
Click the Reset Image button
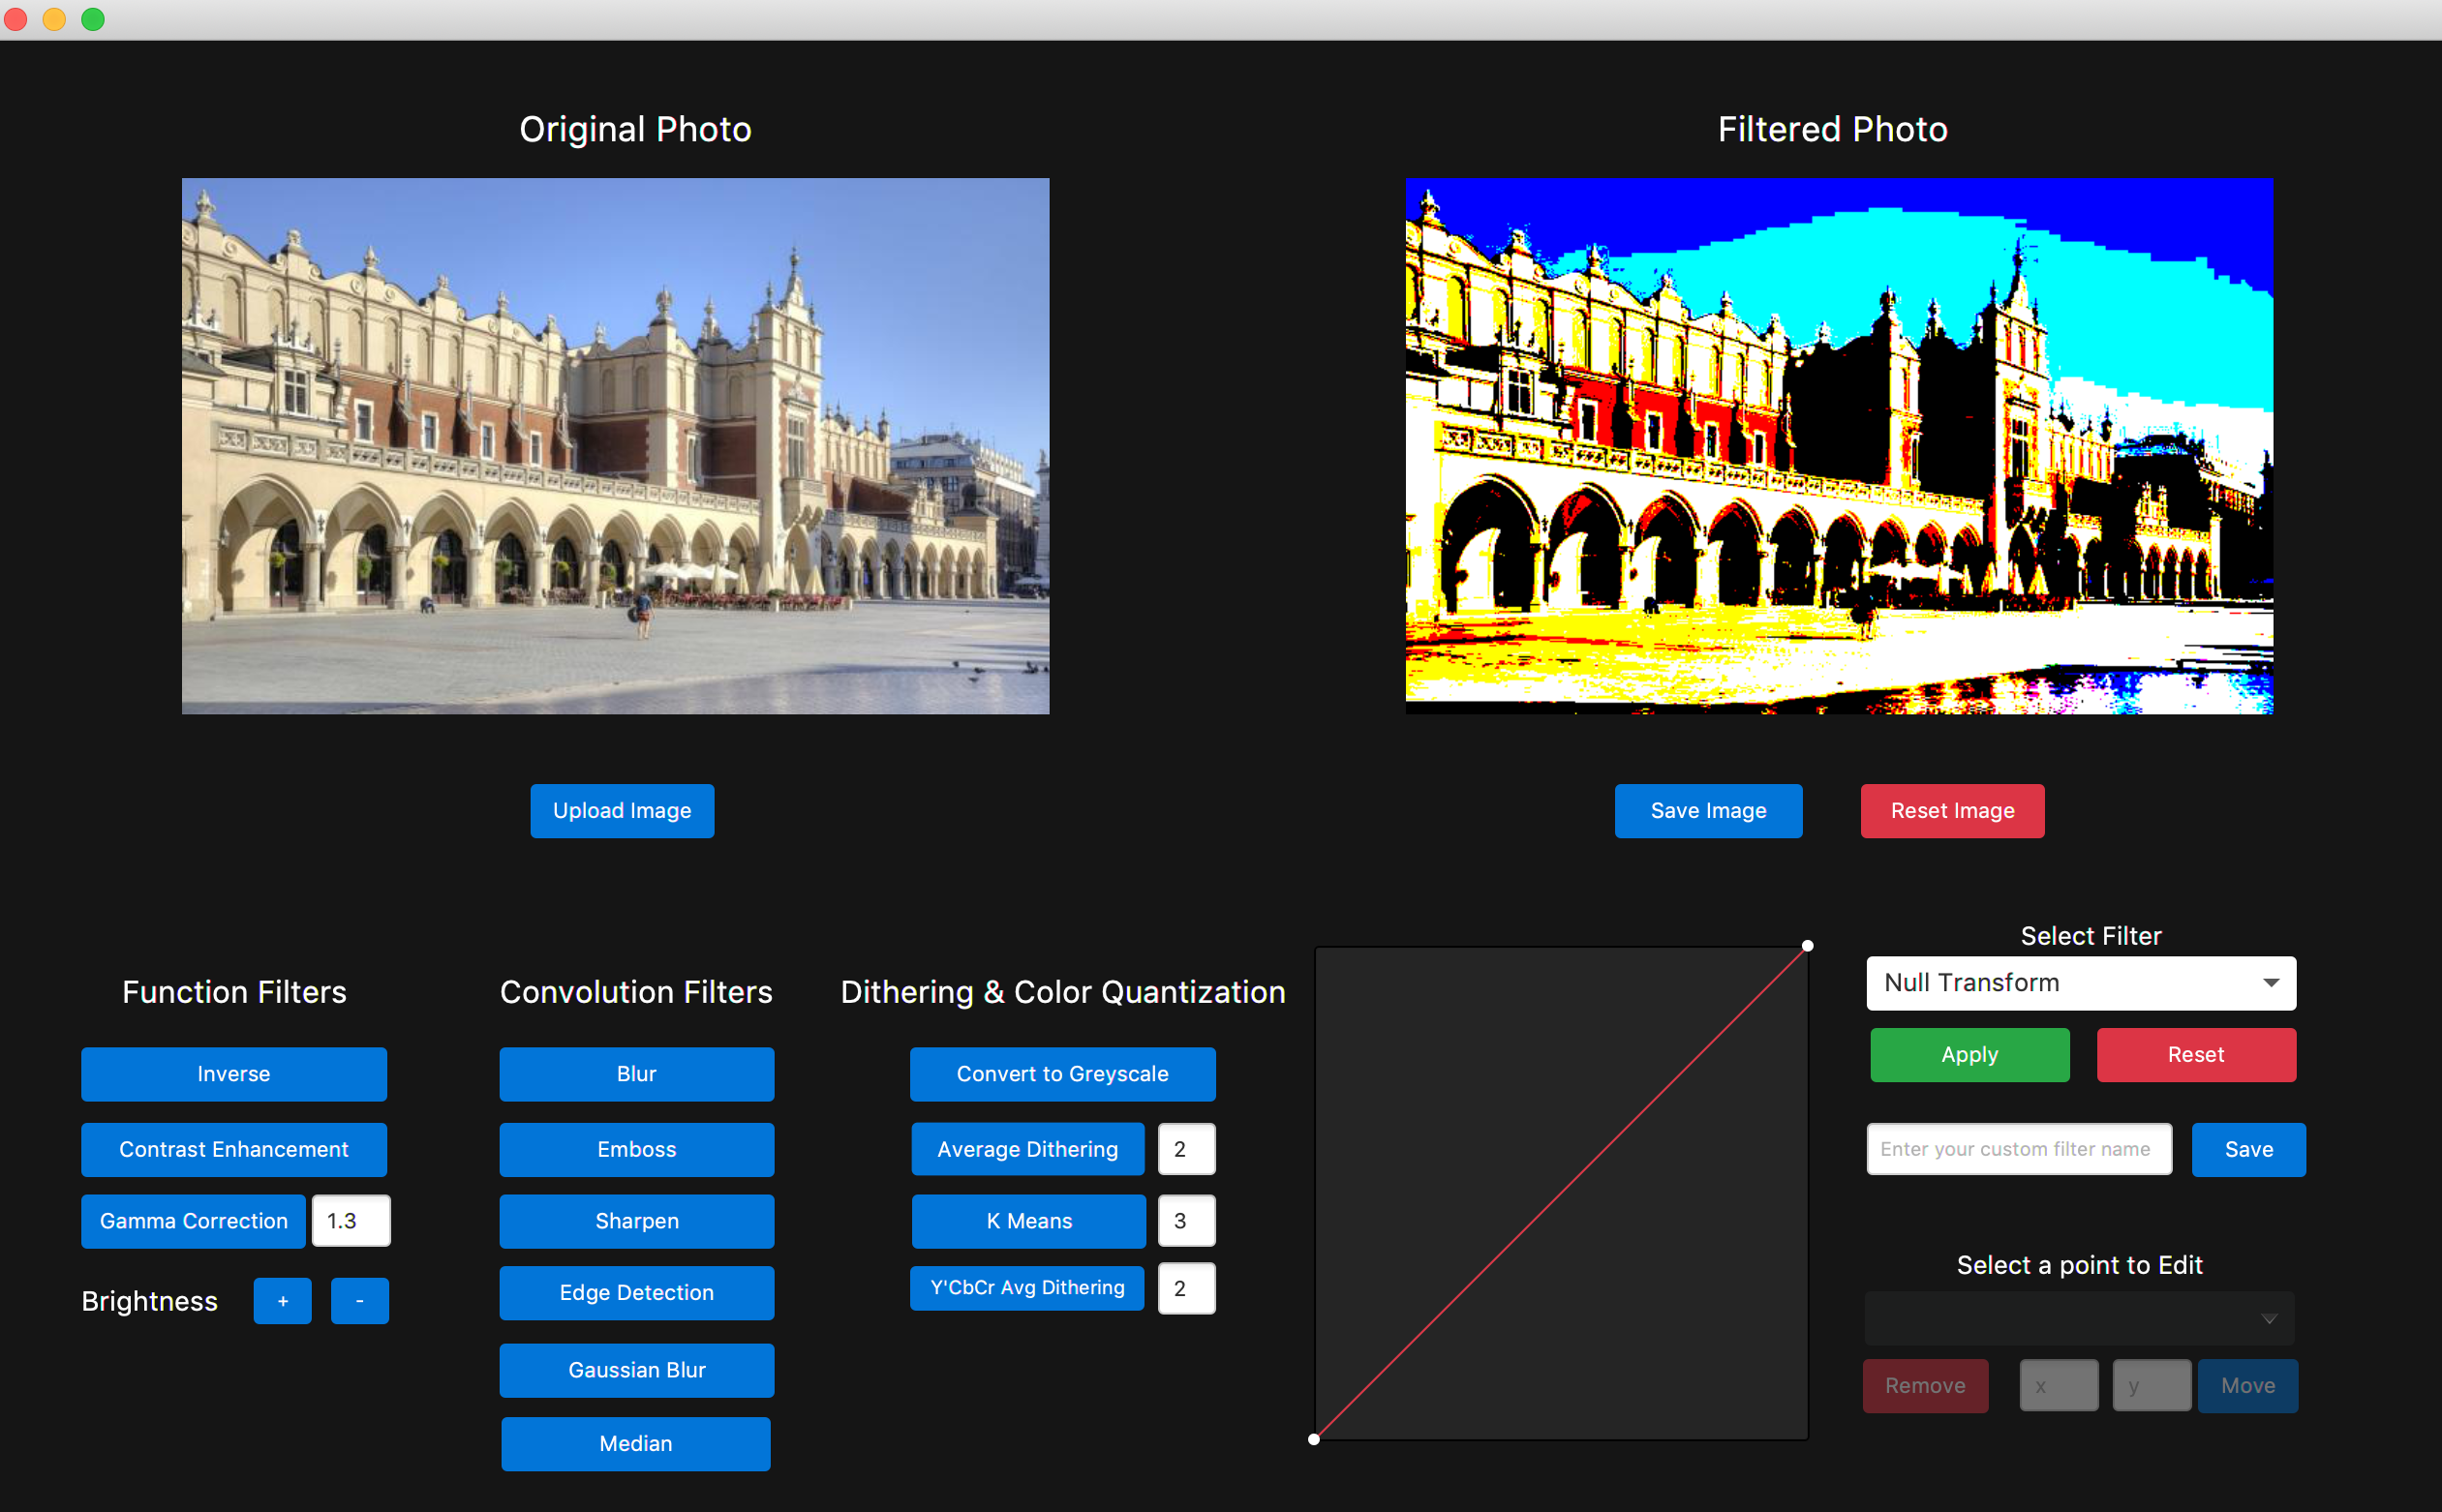(1952, 810)
